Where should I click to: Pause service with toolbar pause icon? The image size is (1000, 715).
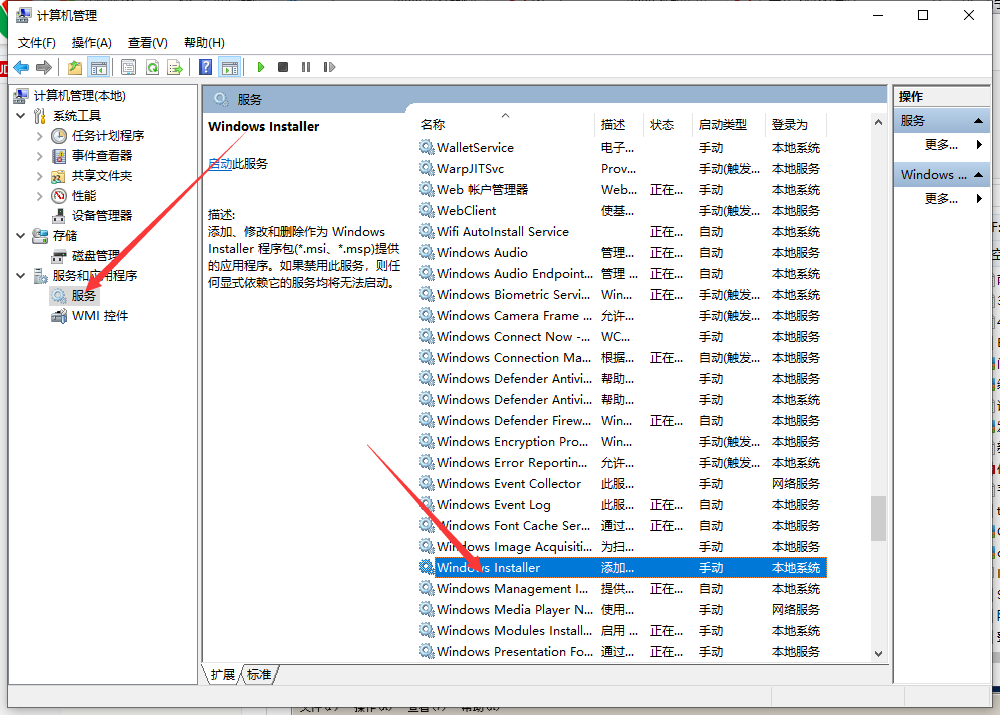pos(306,67)
